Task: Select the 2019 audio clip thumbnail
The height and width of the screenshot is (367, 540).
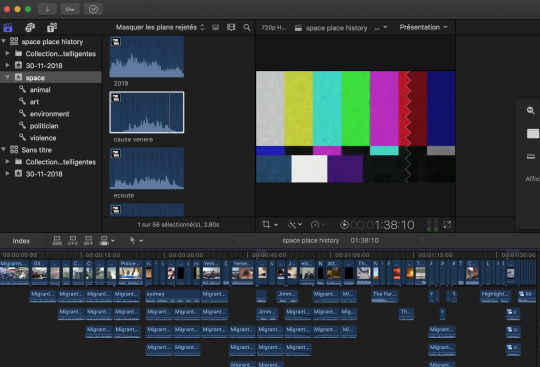Action: coord(147,57)
